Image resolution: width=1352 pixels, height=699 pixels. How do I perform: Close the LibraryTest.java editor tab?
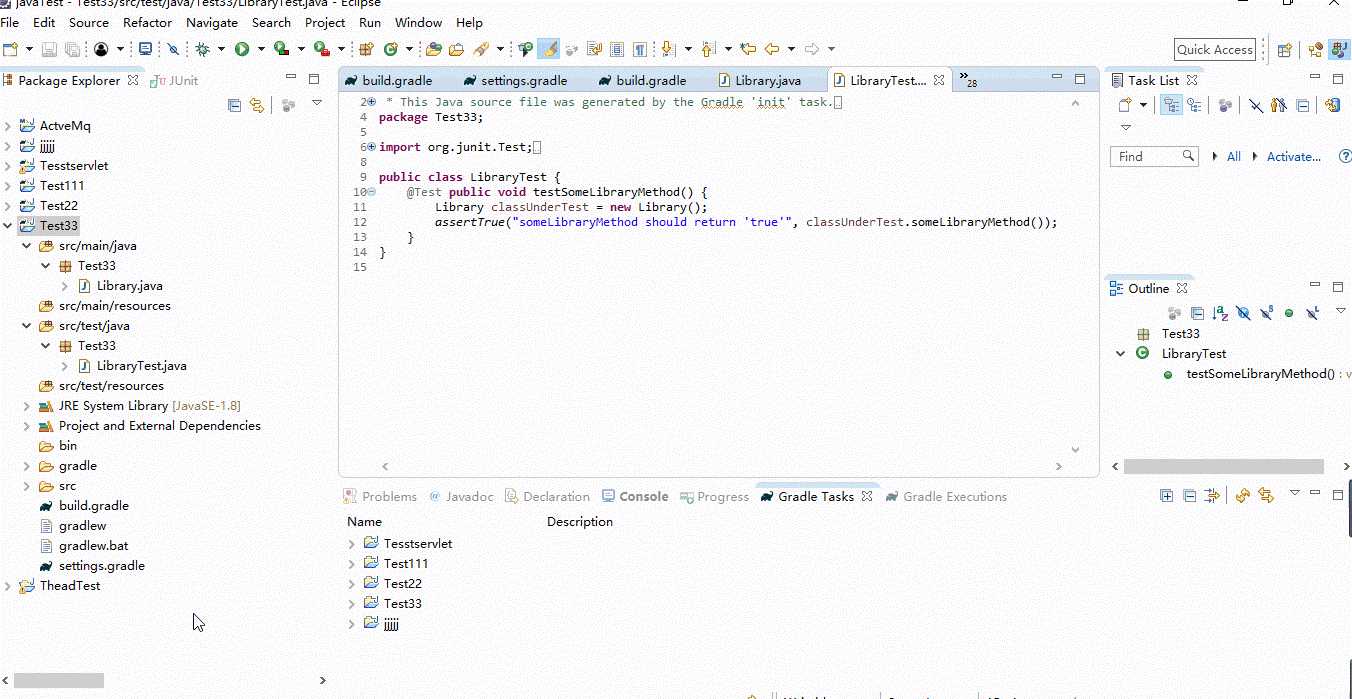click(938, 80)
